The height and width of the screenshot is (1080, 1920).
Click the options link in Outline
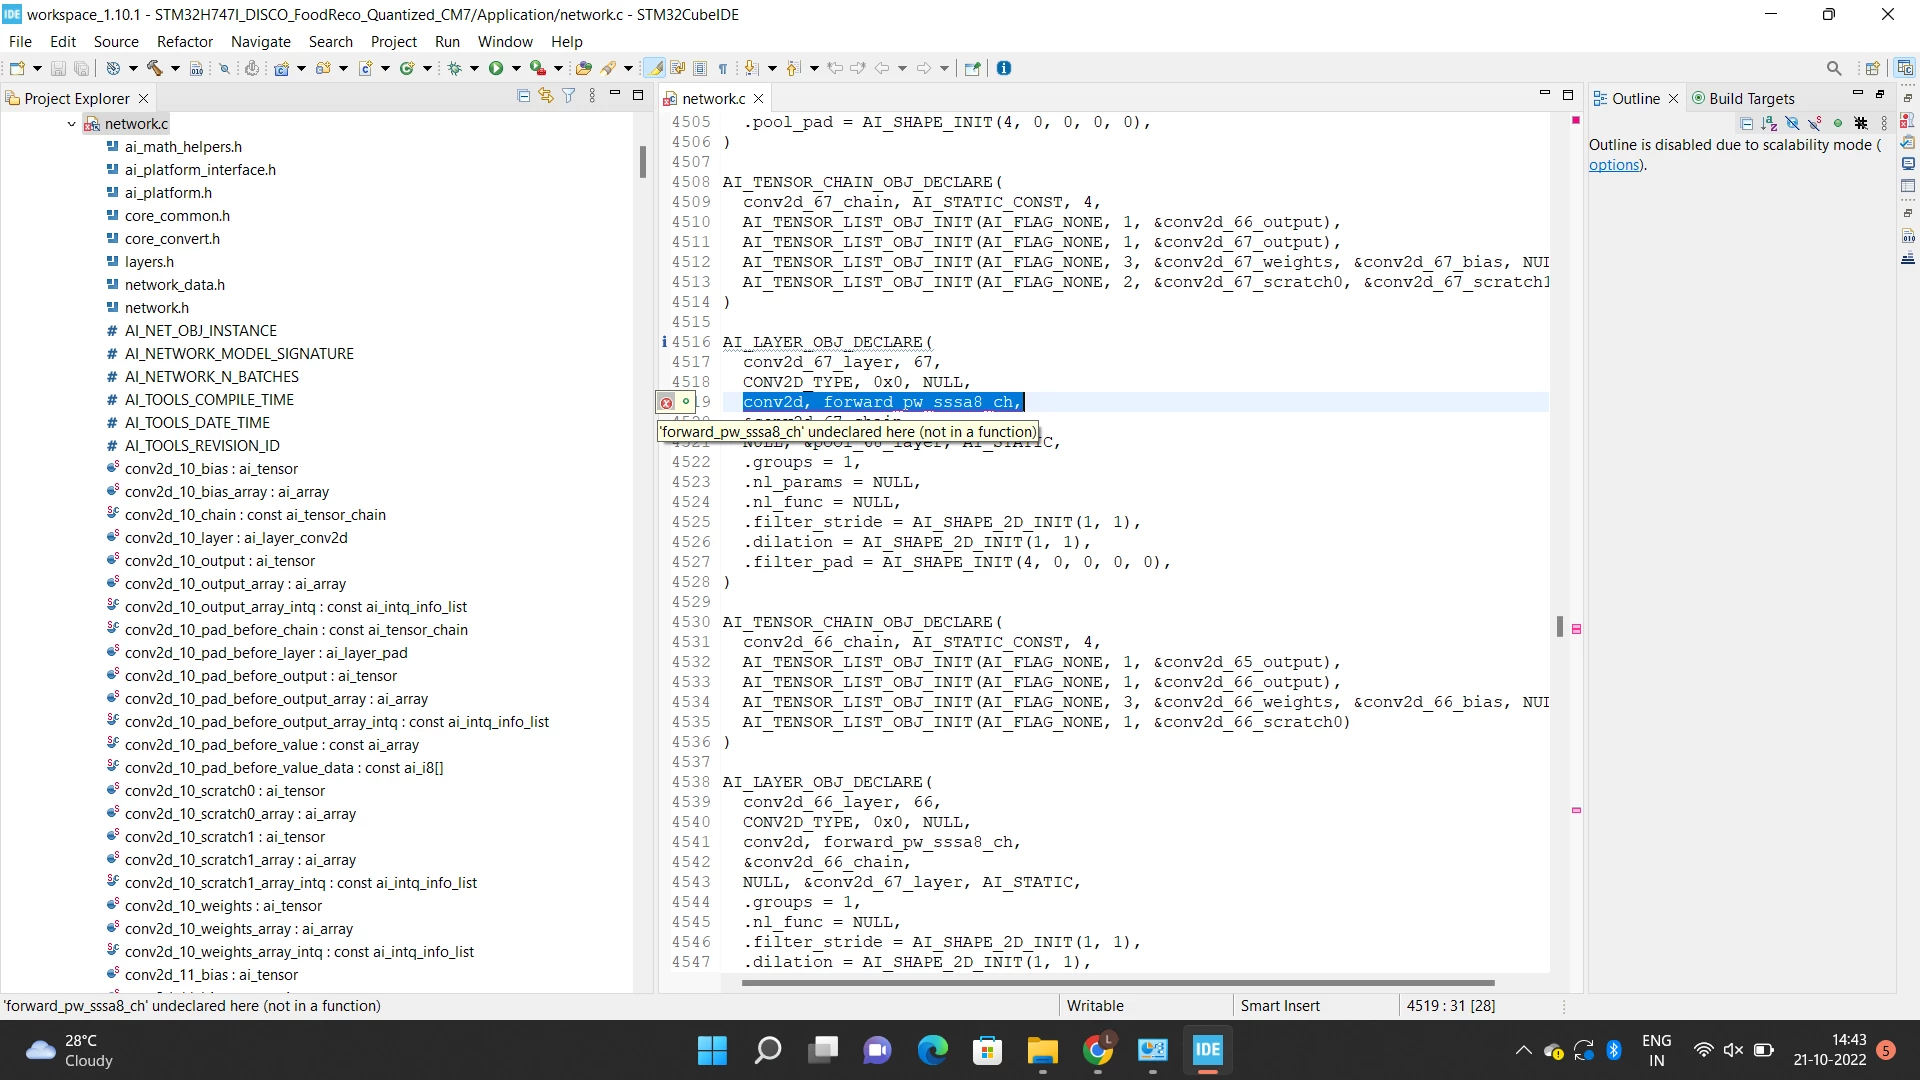[1614, 165]
